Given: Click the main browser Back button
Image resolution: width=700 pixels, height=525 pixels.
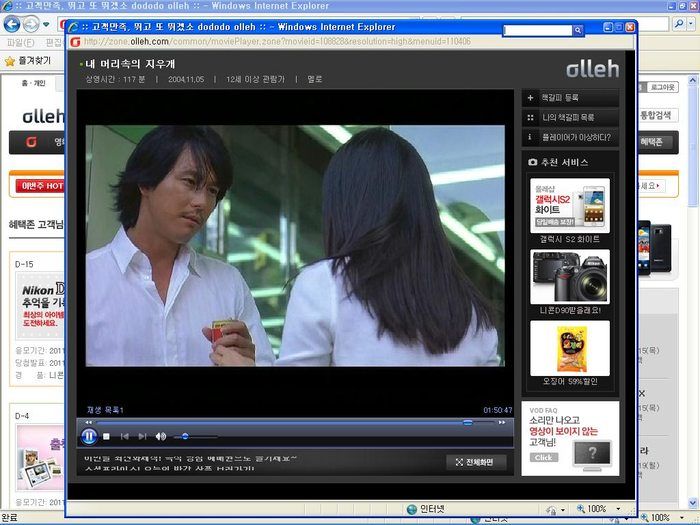Looking at the screenshot, I should 12,24.
